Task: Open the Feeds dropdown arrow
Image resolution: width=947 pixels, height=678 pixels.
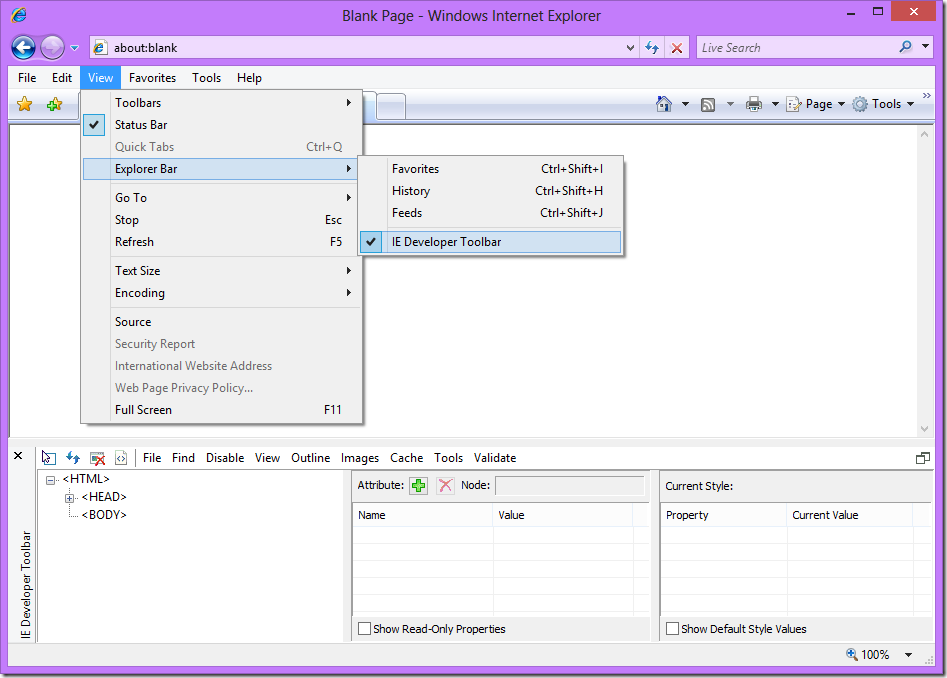Action: [730, 104]
